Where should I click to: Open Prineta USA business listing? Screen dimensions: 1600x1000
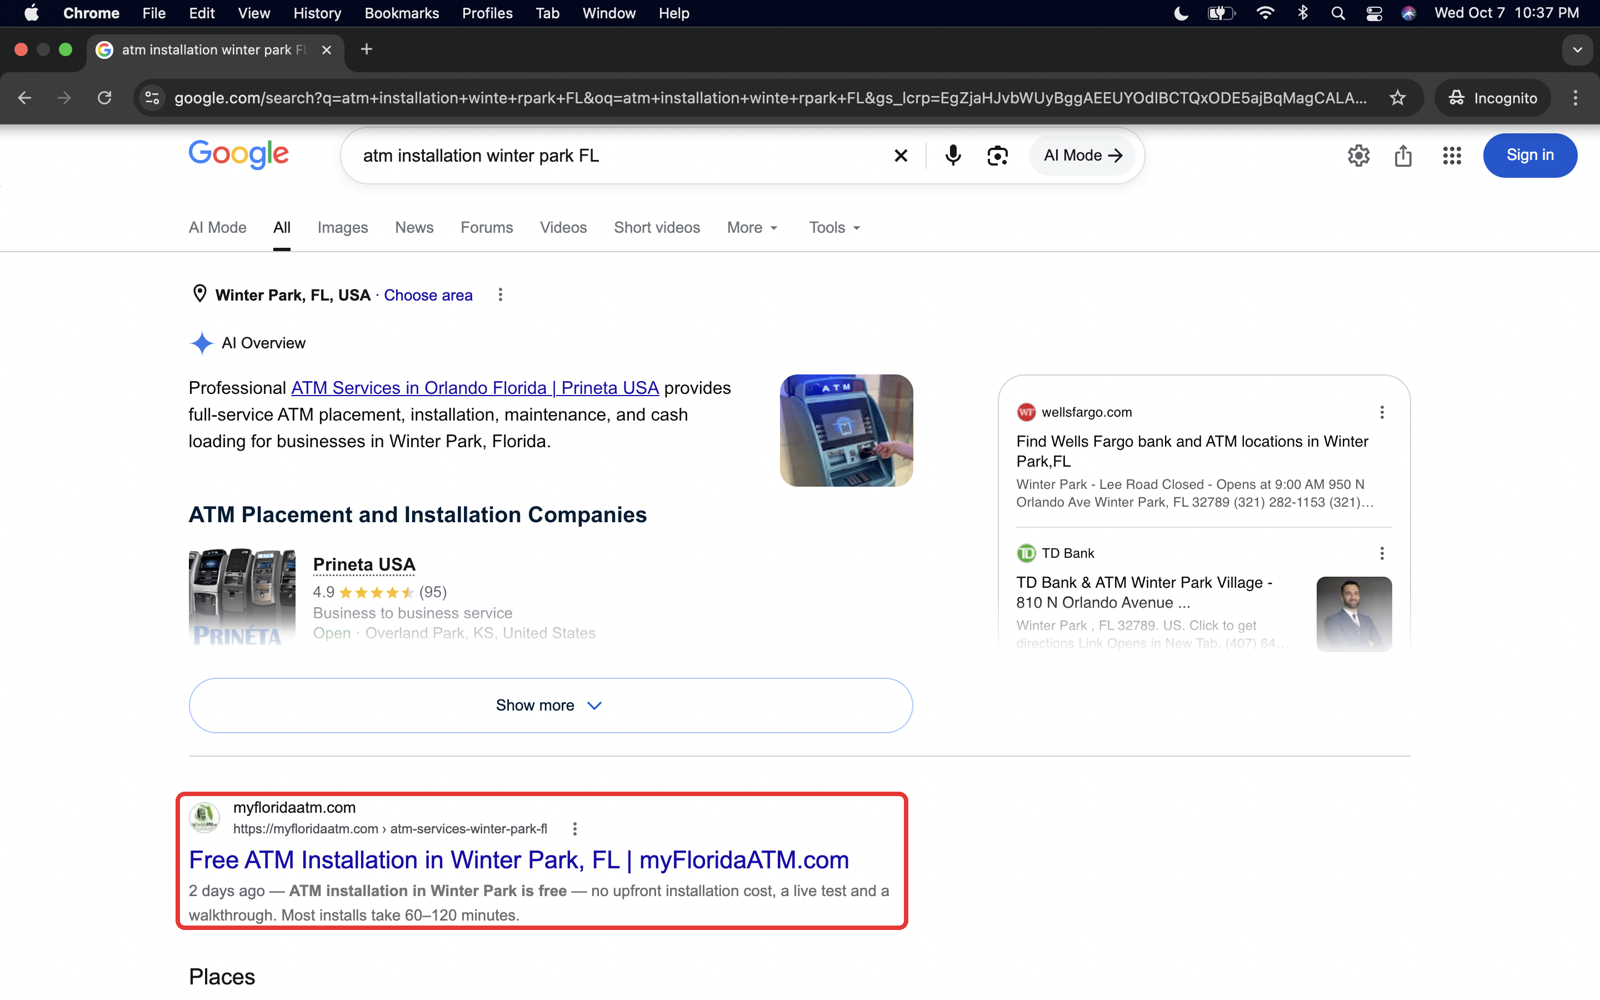tap(364, 565)
